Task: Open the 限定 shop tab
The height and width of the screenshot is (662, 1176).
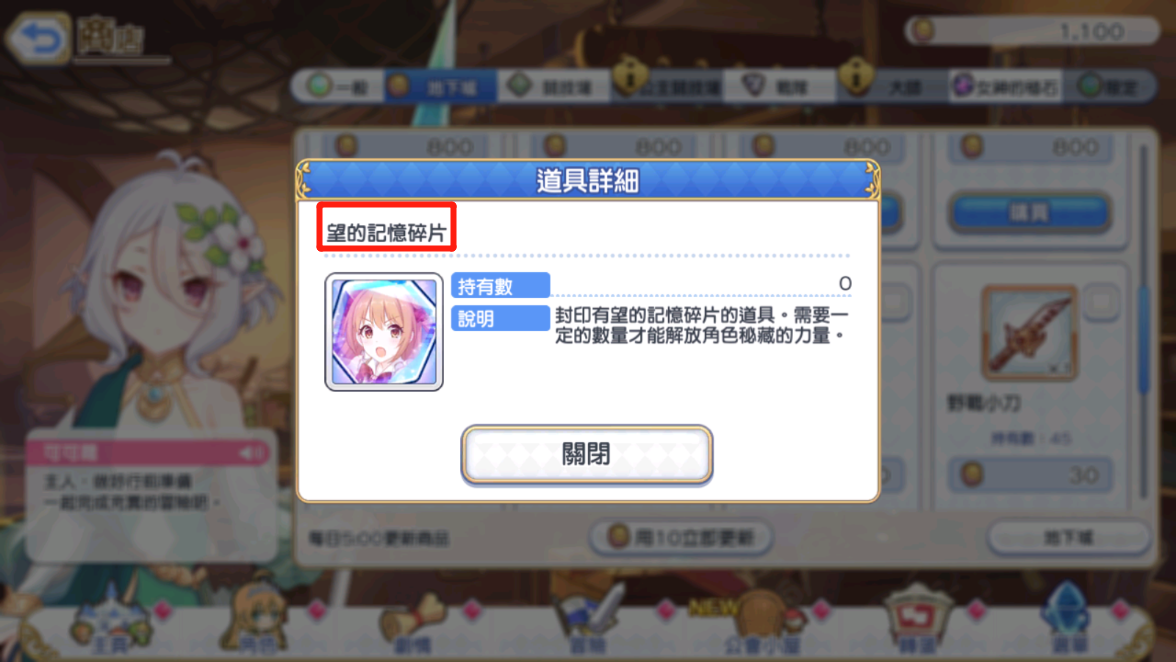Action: click(1110, 87)
